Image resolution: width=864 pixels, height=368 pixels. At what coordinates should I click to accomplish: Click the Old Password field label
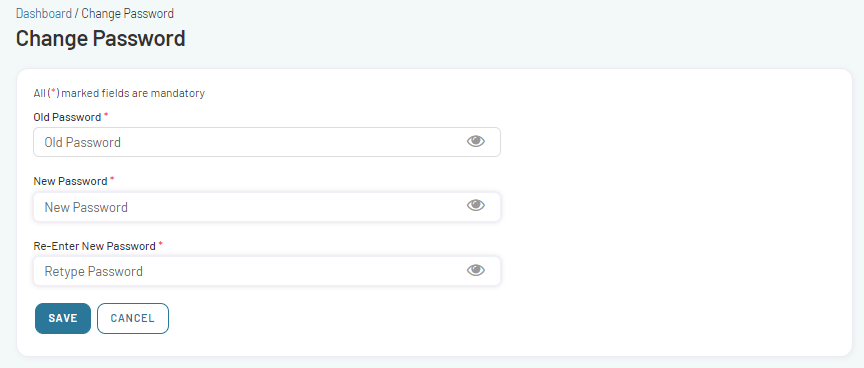click(67, 117)
